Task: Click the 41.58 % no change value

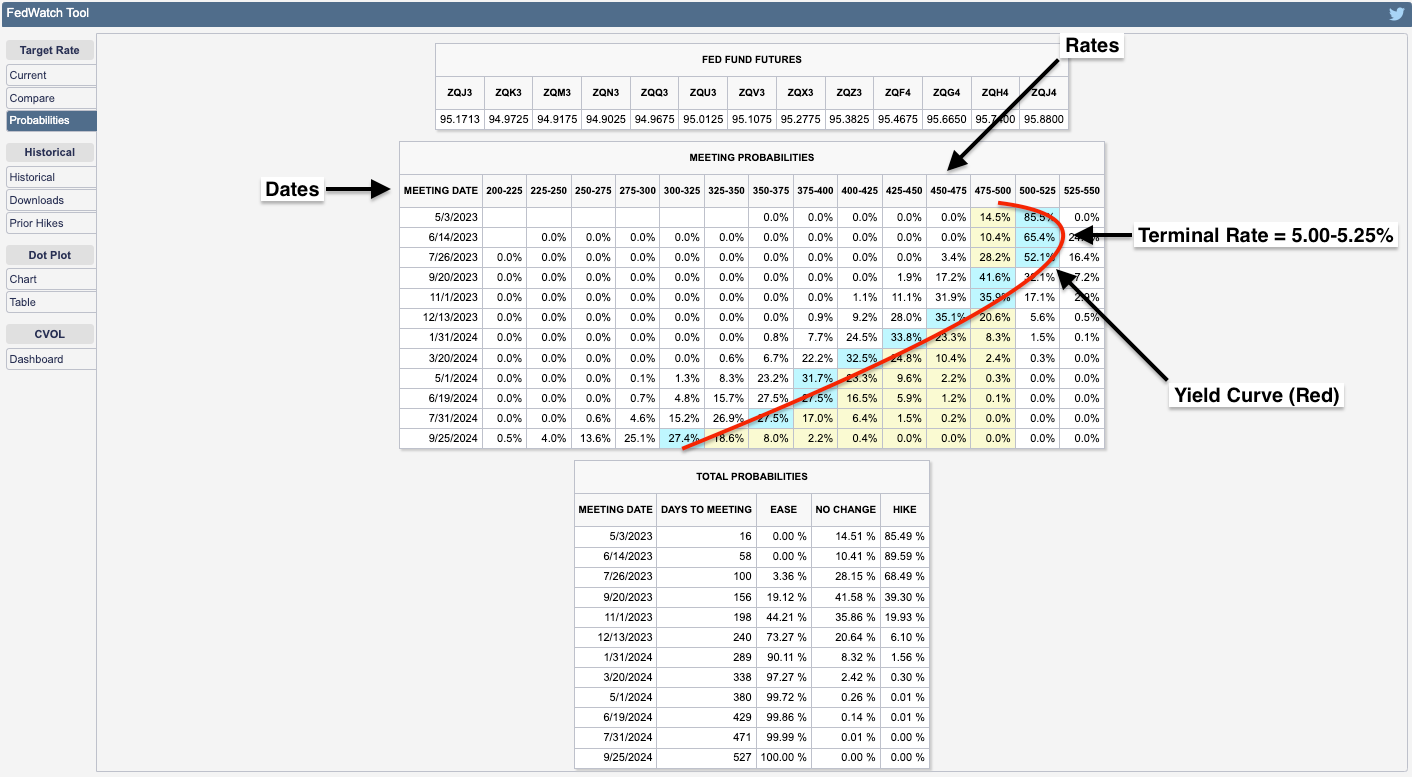Action: pyautogui.click(x=845, y=596)
